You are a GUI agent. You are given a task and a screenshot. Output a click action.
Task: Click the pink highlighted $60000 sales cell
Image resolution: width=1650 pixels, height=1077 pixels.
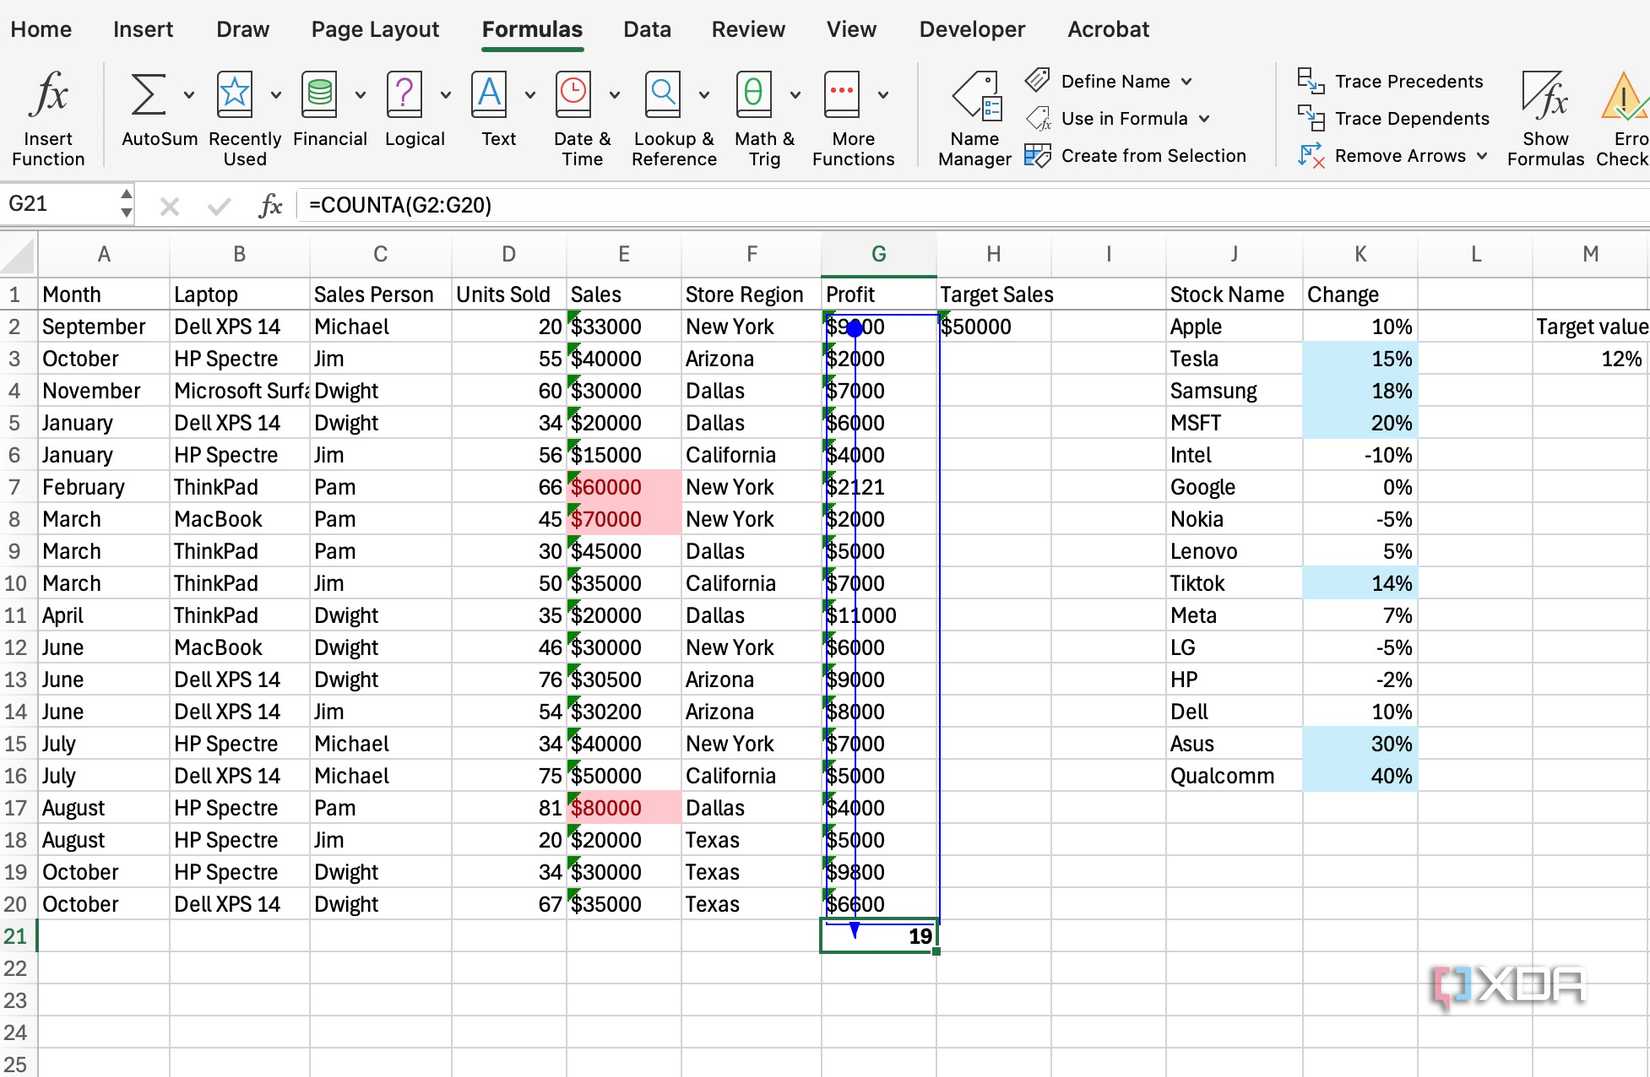click(x=623, y=487)
